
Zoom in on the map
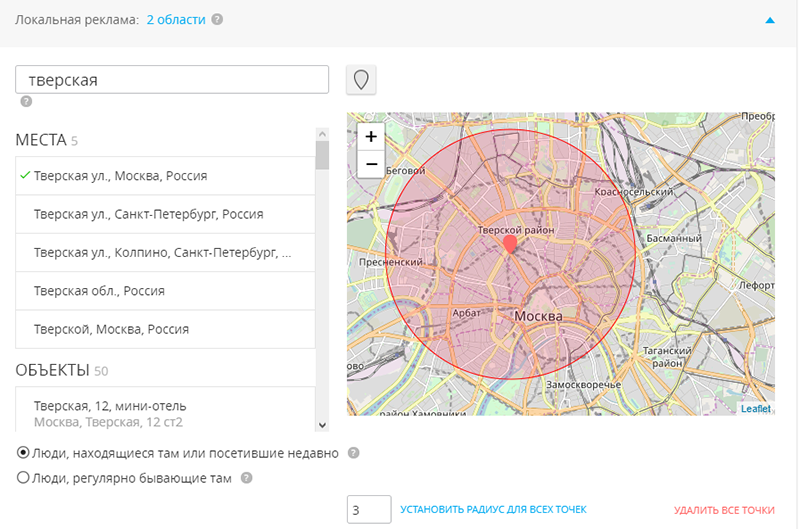(x=370, y=137)
